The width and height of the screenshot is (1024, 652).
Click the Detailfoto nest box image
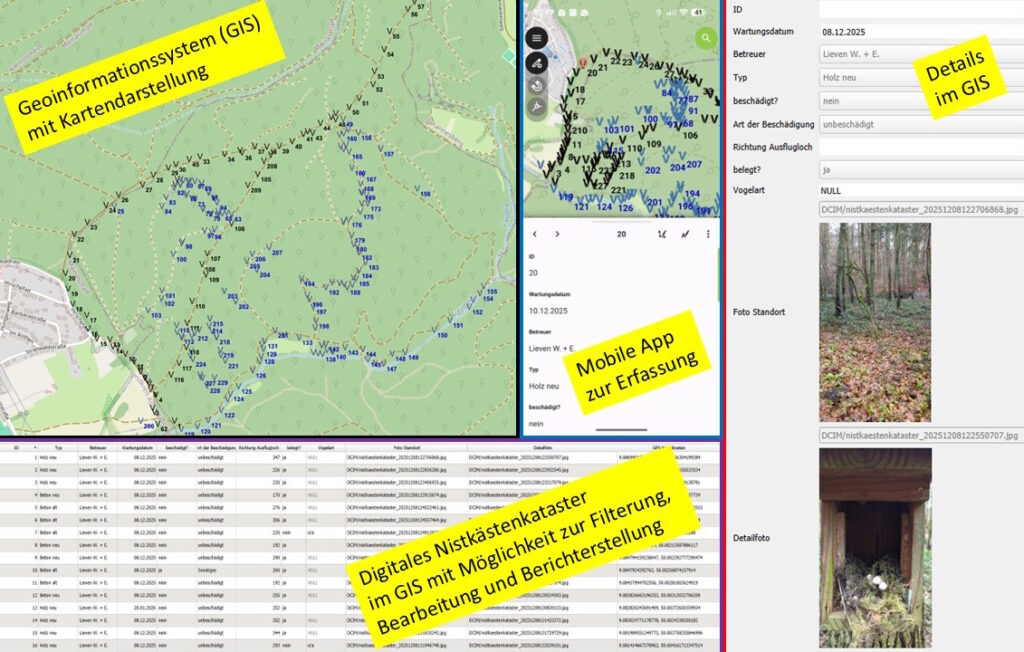[x=875, y=547]
